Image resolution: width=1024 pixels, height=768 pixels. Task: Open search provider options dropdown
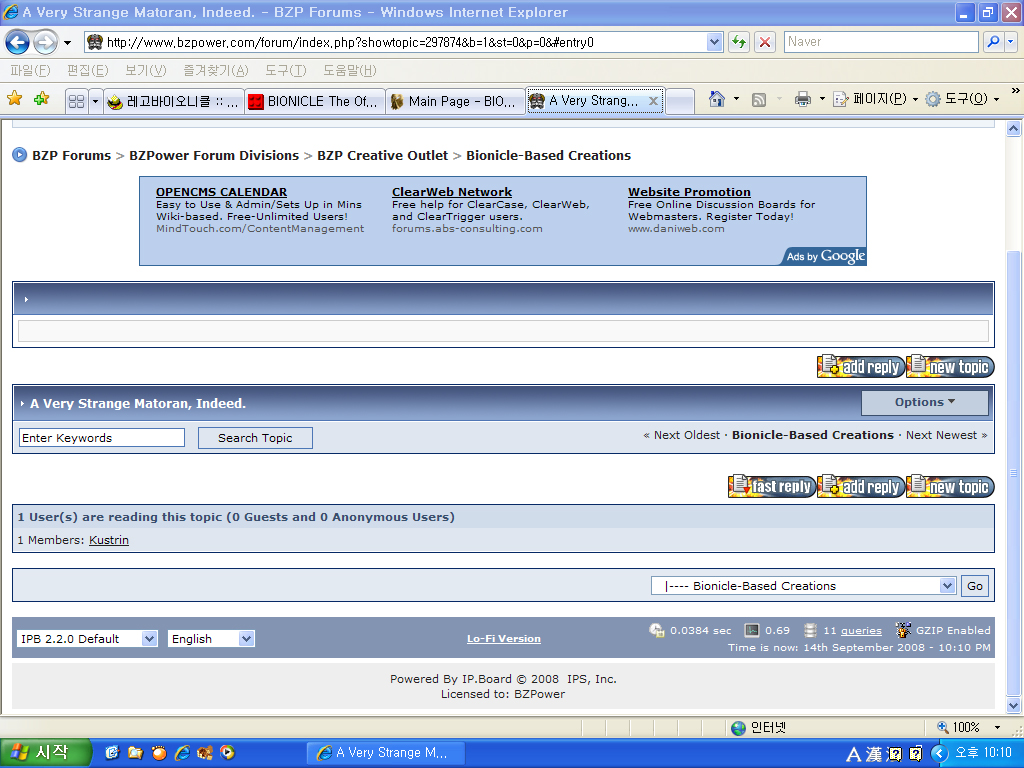(1011, 42)
